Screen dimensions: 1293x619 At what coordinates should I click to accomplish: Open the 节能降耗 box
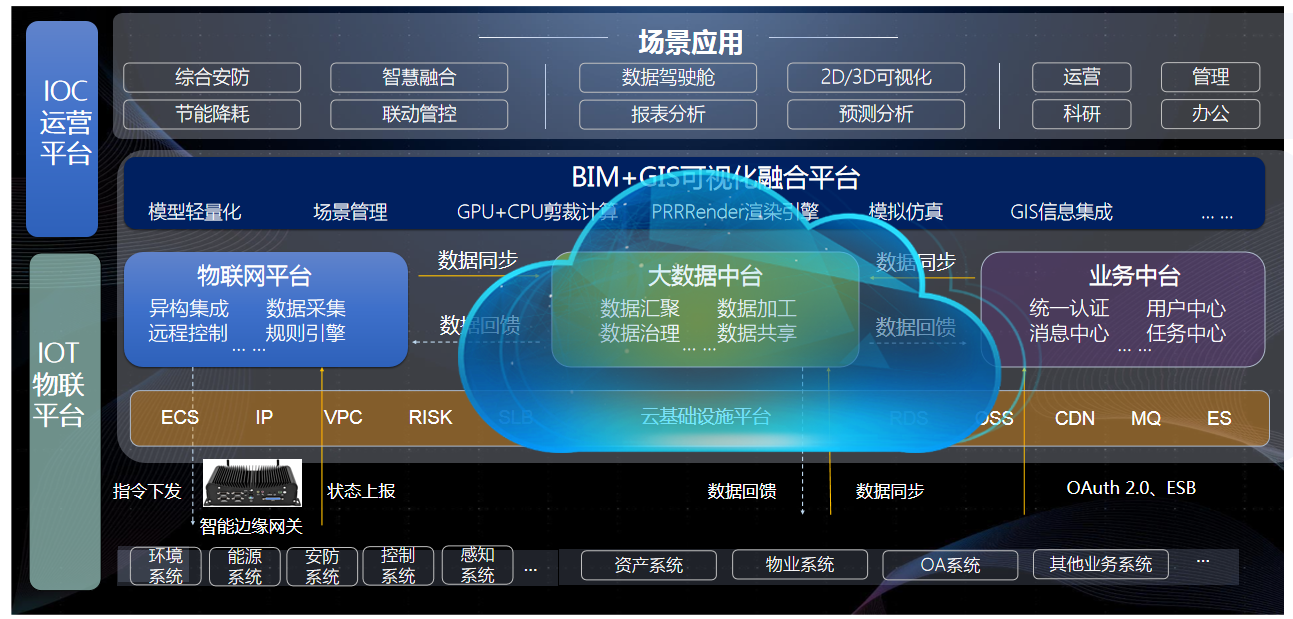point(212,114)
